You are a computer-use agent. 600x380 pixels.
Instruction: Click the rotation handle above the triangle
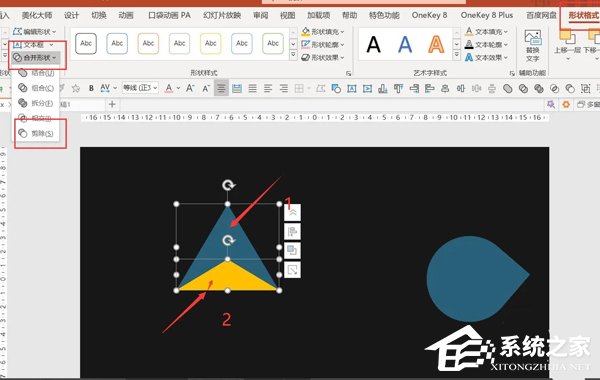tap(228, 185)
